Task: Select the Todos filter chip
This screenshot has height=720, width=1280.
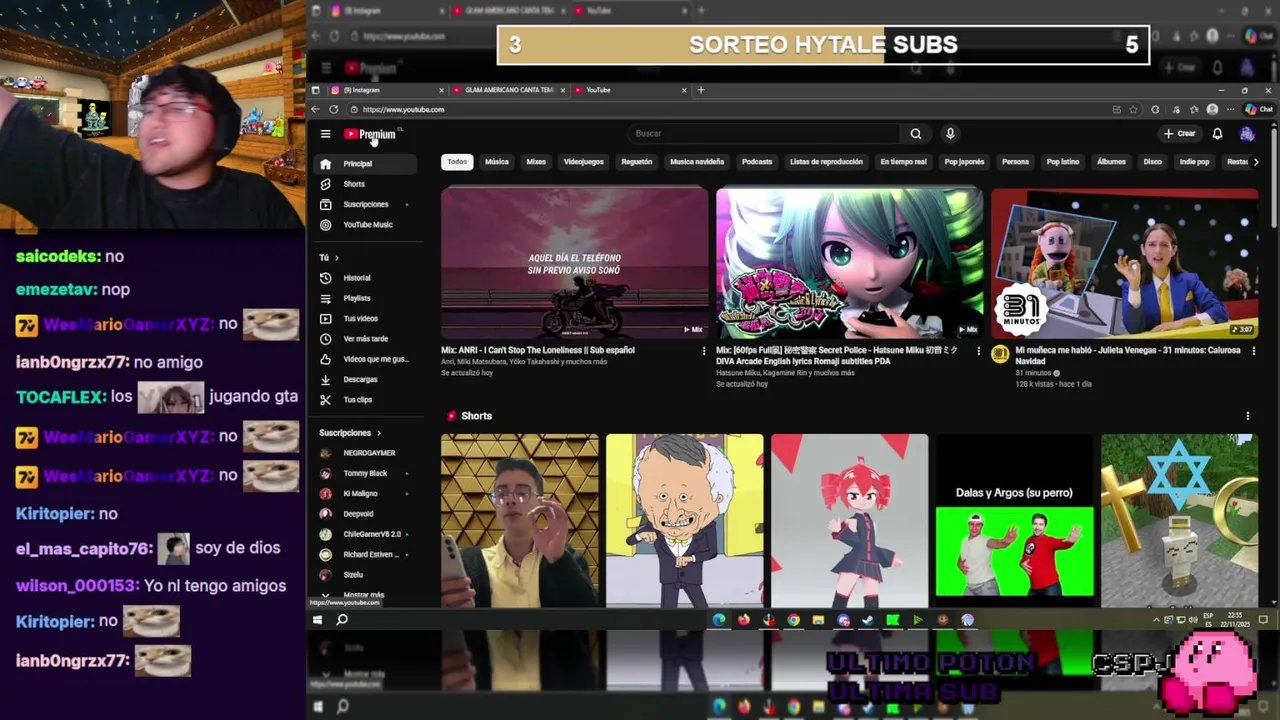Action: 457,162
